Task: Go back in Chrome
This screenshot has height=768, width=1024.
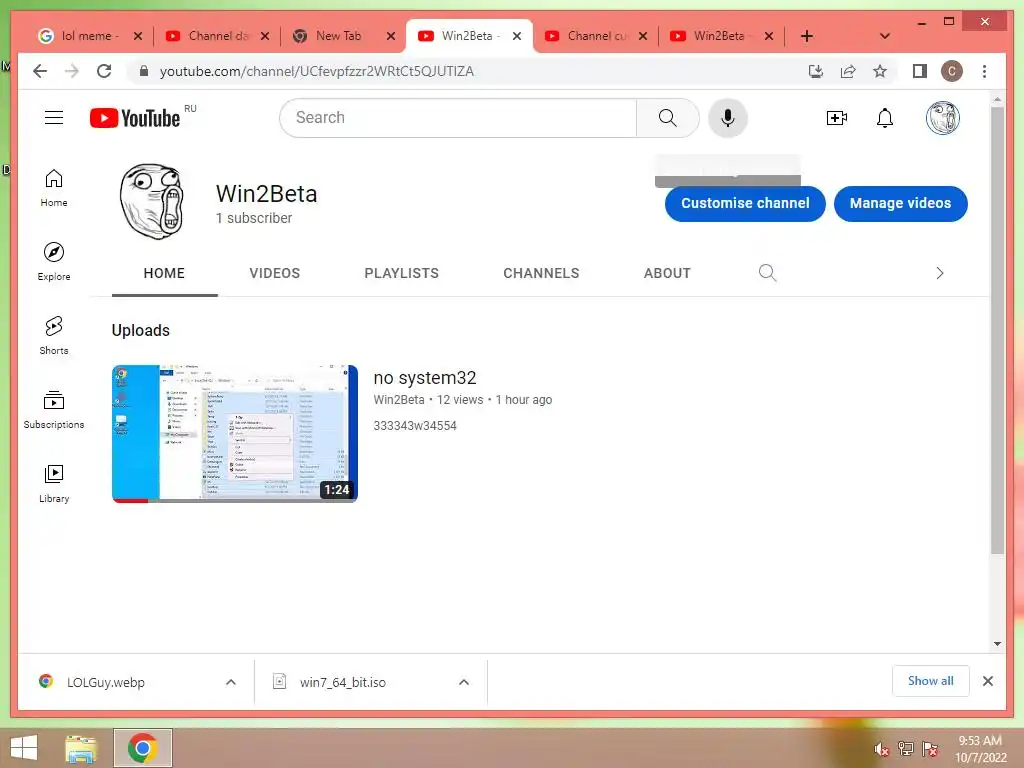Action: click(x=40, y=71)
